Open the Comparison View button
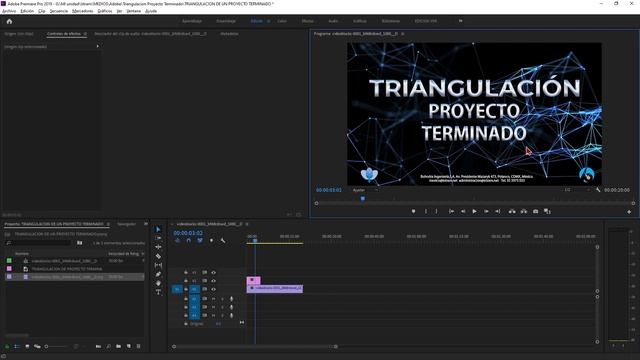 tap(547, 211)
